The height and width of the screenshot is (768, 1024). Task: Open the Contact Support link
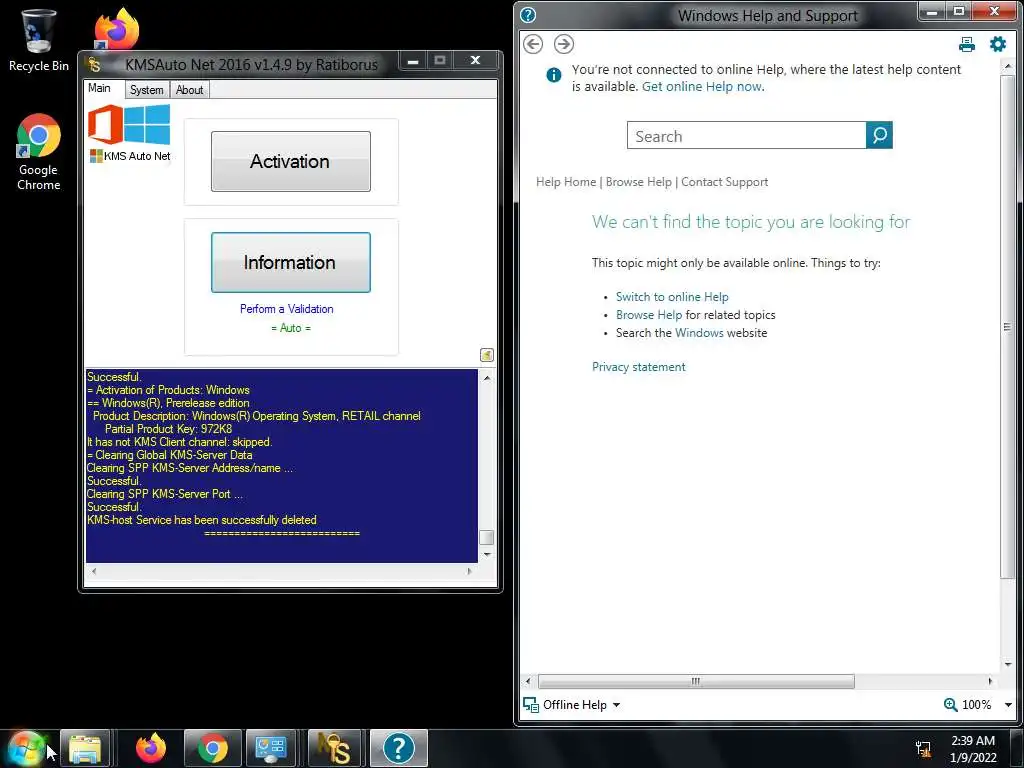[724, 182]
